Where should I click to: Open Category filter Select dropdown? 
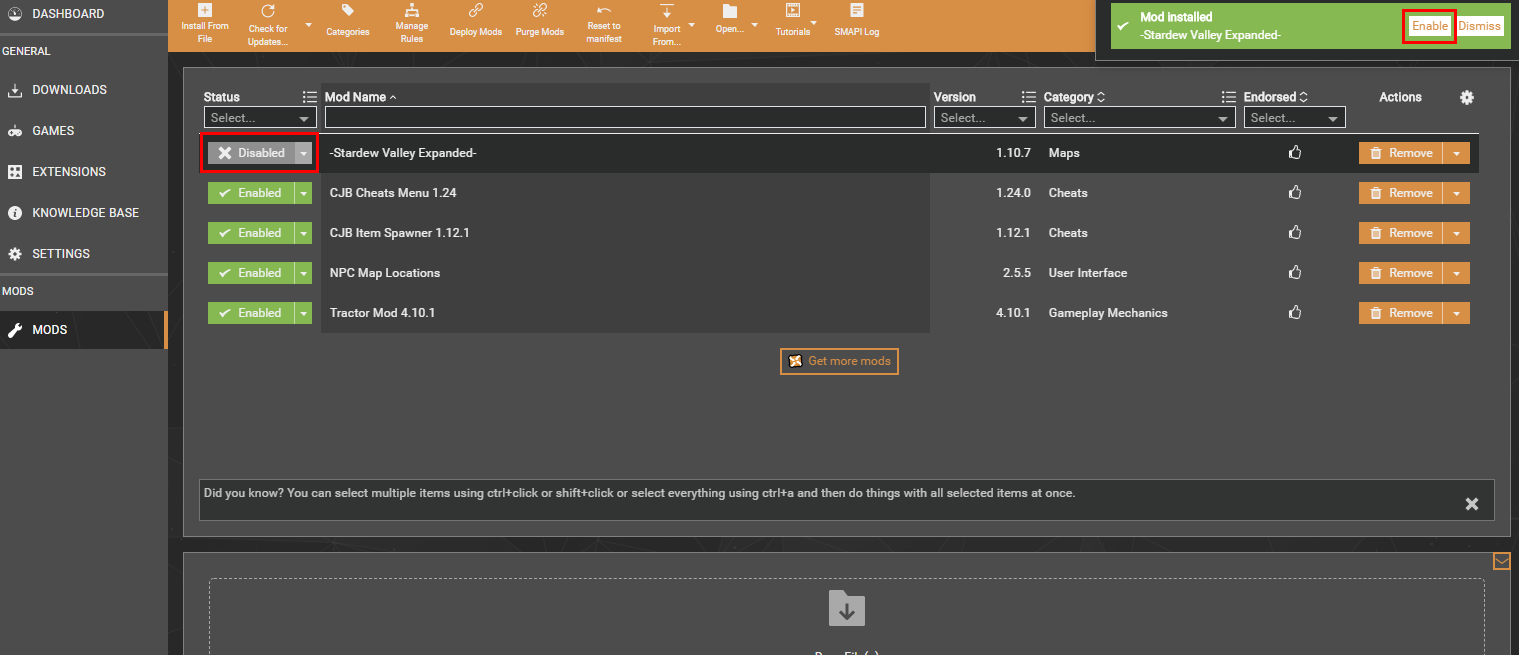coord(1140,118)
